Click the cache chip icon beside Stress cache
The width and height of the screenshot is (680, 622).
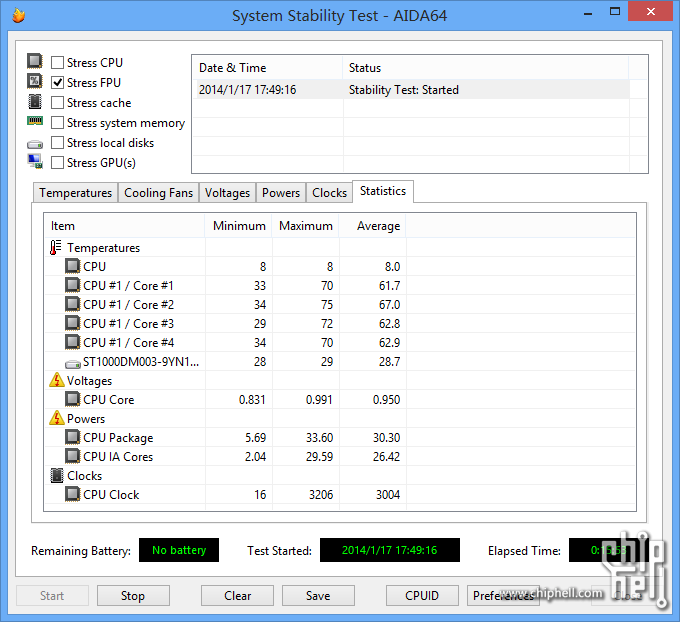click(35, 101)
